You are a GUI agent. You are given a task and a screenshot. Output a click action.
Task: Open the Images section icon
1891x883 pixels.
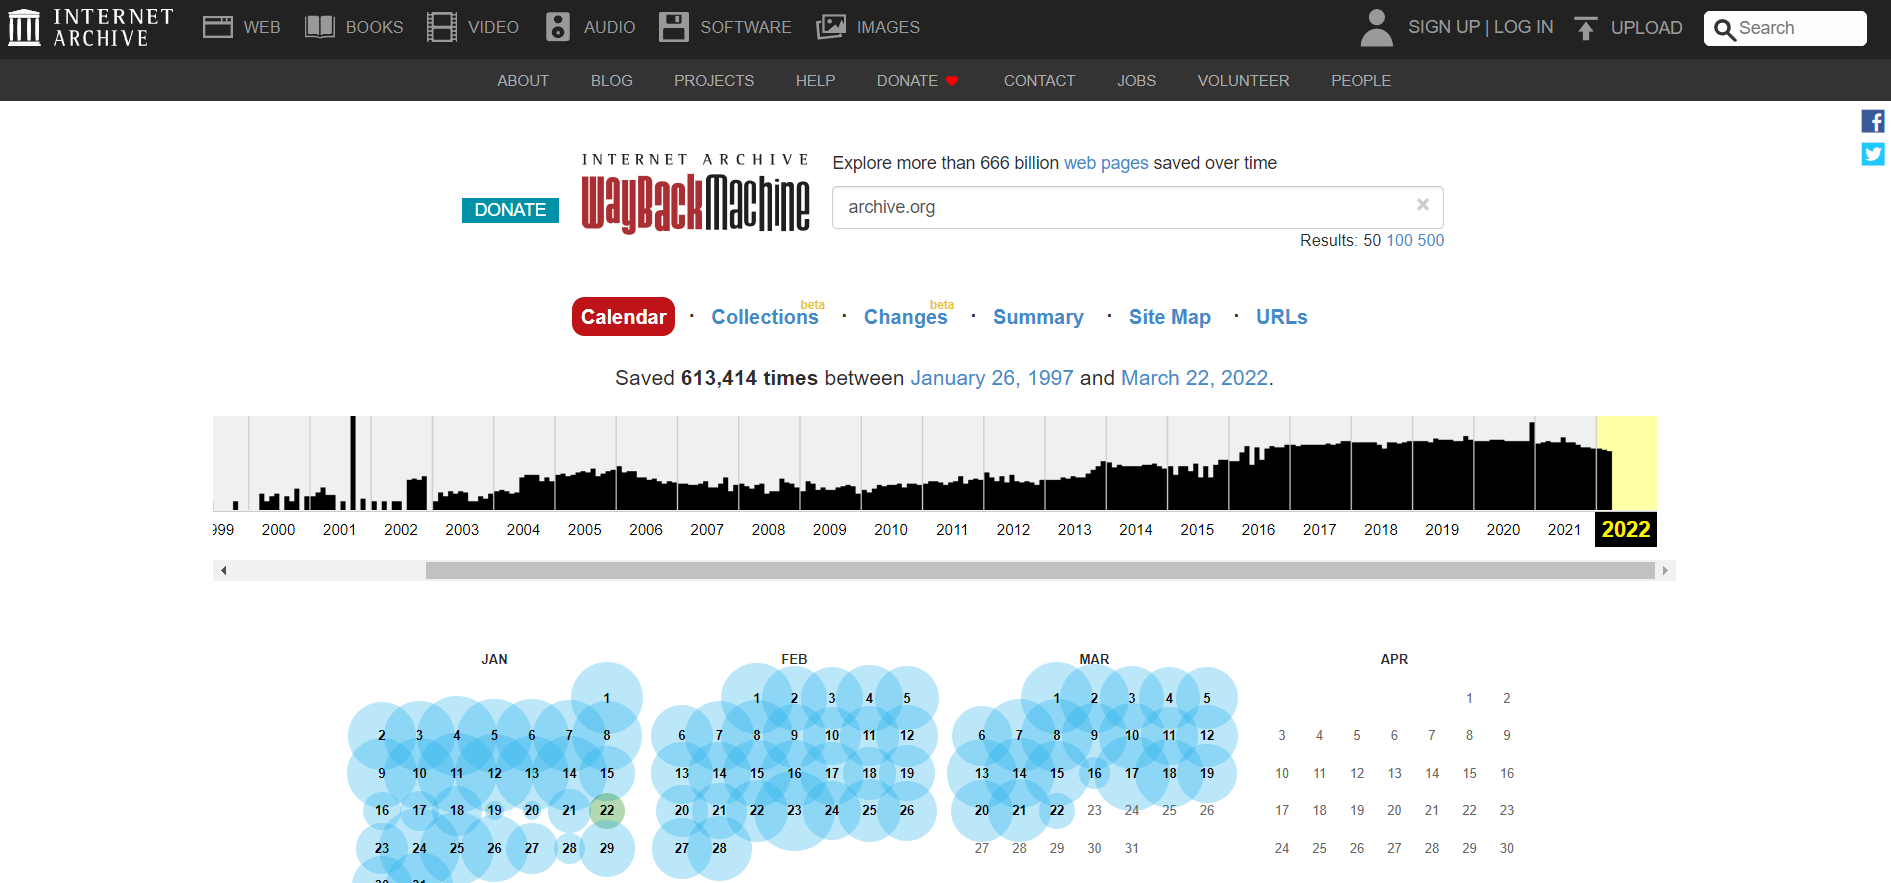point(831,27)
